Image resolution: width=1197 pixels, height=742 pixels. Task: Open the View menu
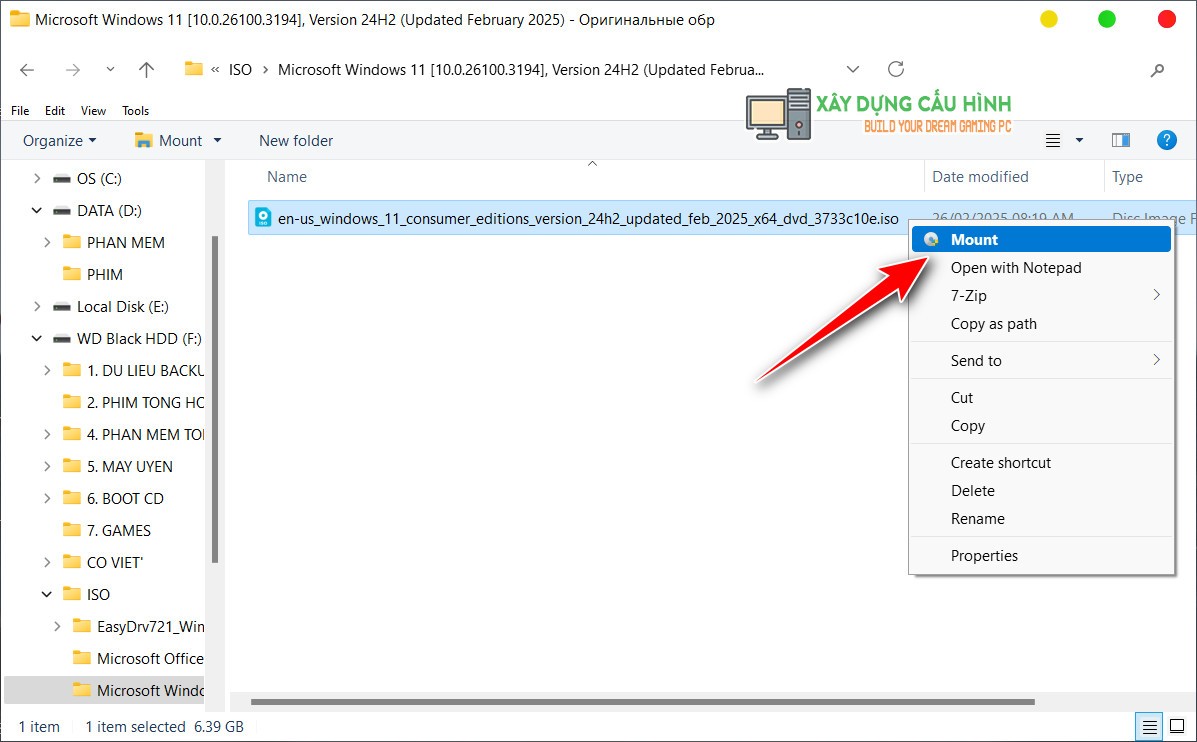[x=93, y=111]
